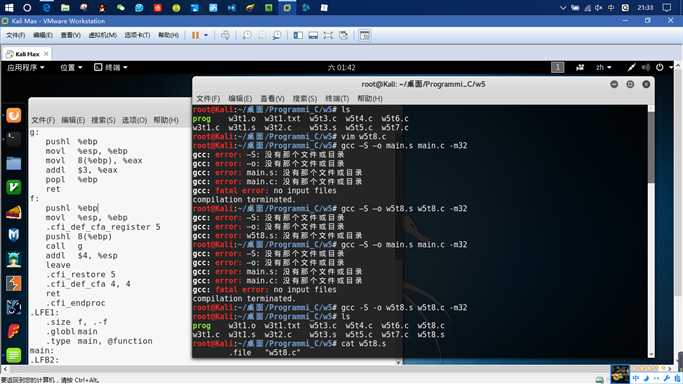Screen dimensions: 683x384
Task: Open terminal 查看(V) menu
Action: [272, 99]
